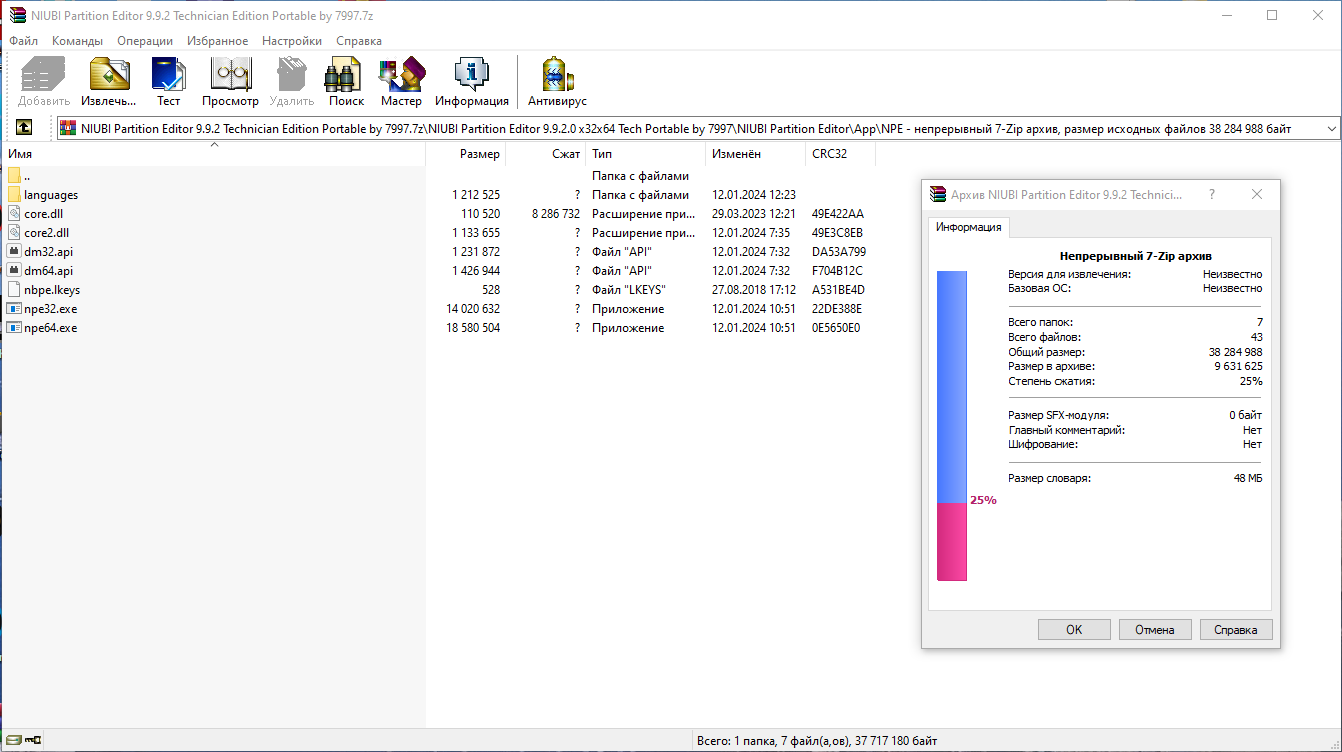Open archive Информация via toolbar icon

470,80
